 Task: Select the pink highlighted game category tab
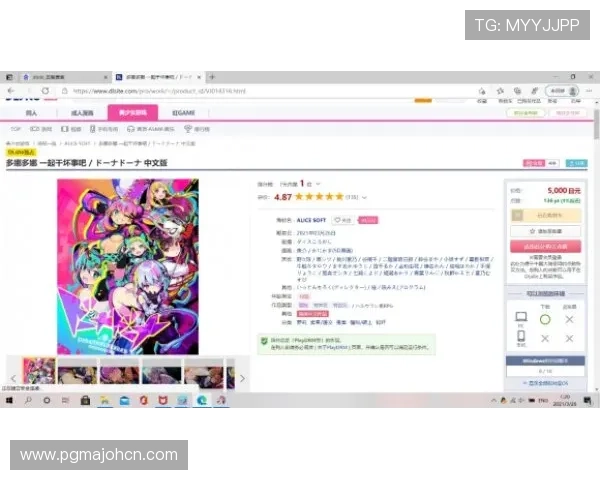(133, 113)
